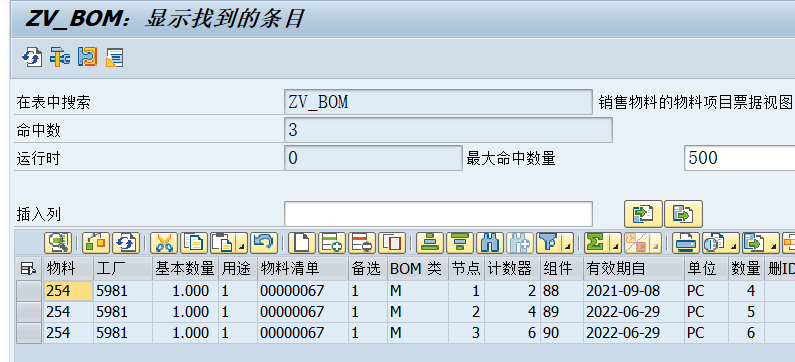Viewport: 795px width, 362px height.
Task: Click the Duplicate row icon
Action: click(x=392, y=243)
